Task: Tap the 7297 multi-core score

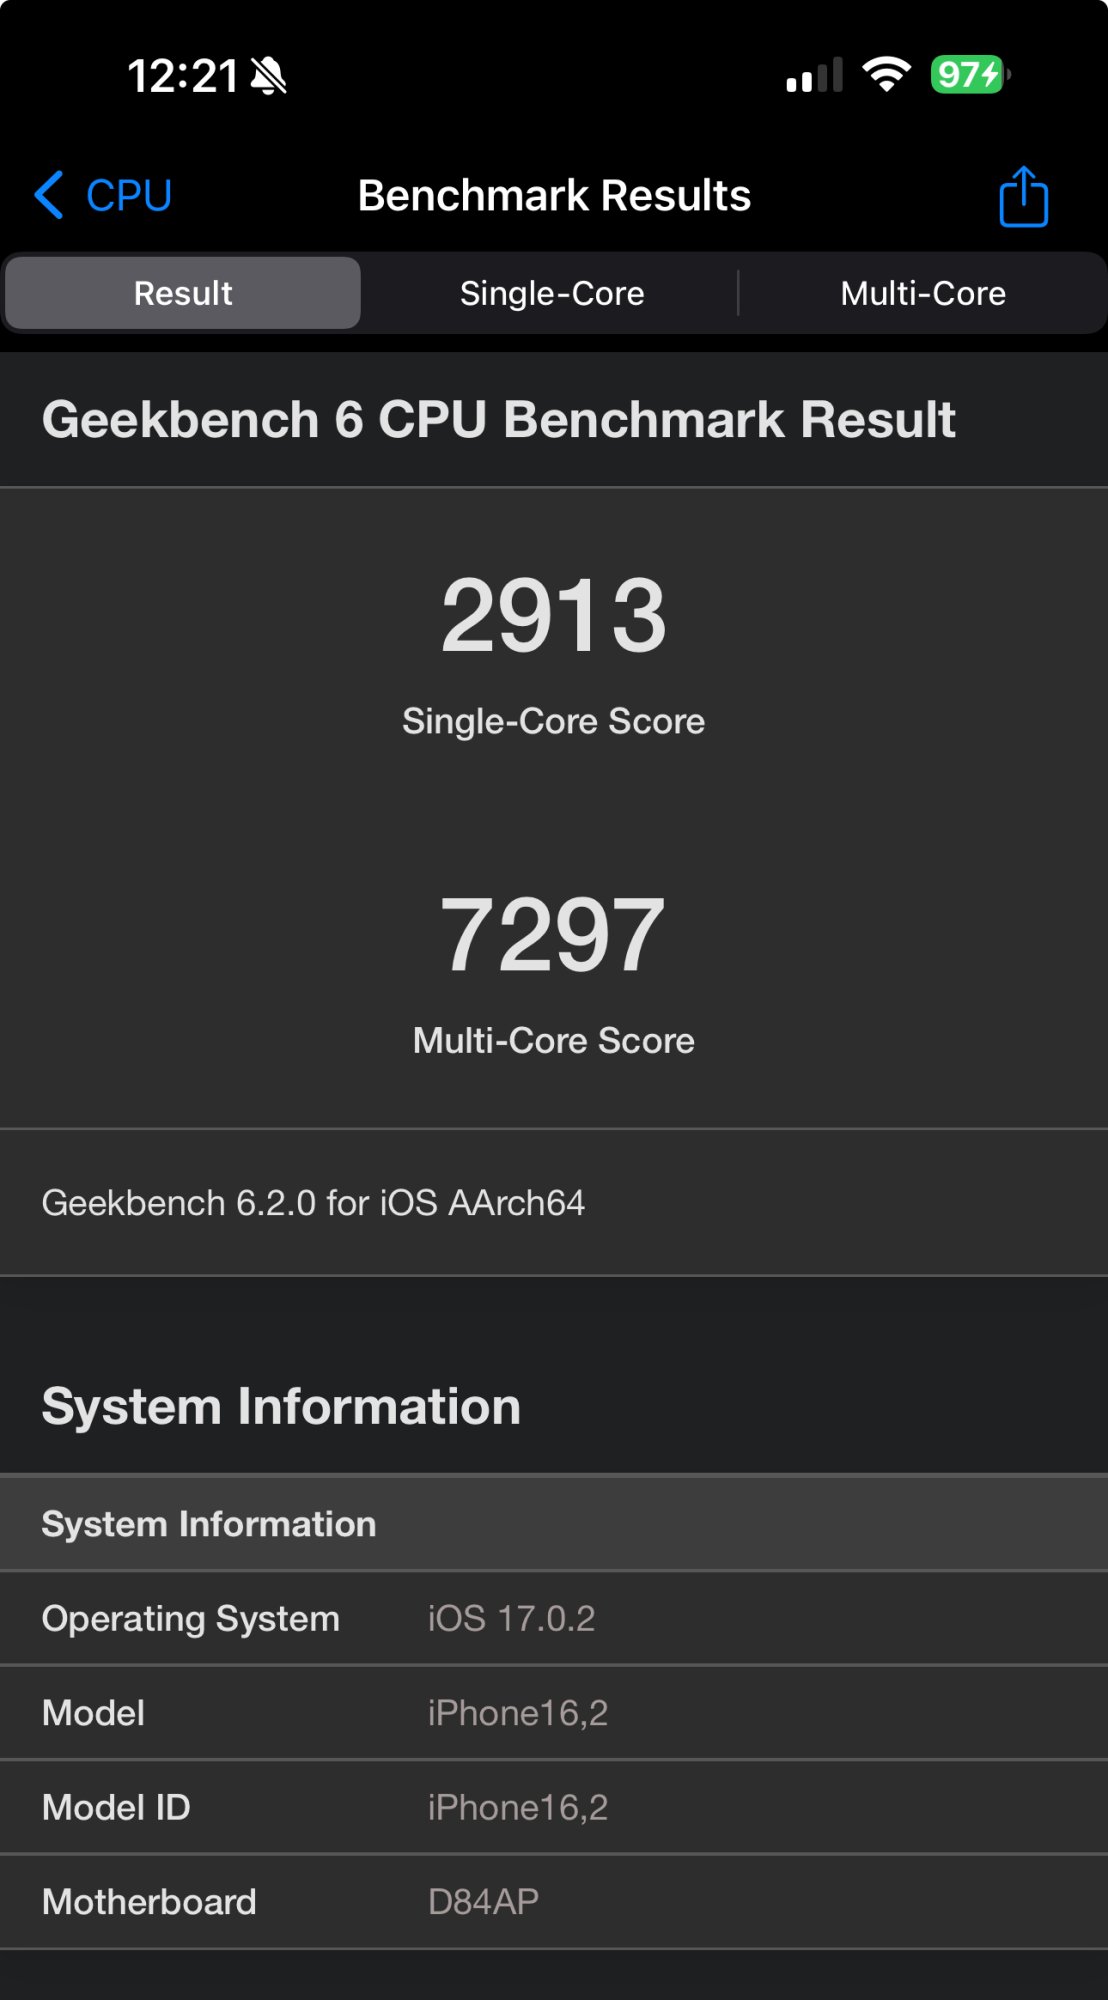Action: [x=553, y=935]
